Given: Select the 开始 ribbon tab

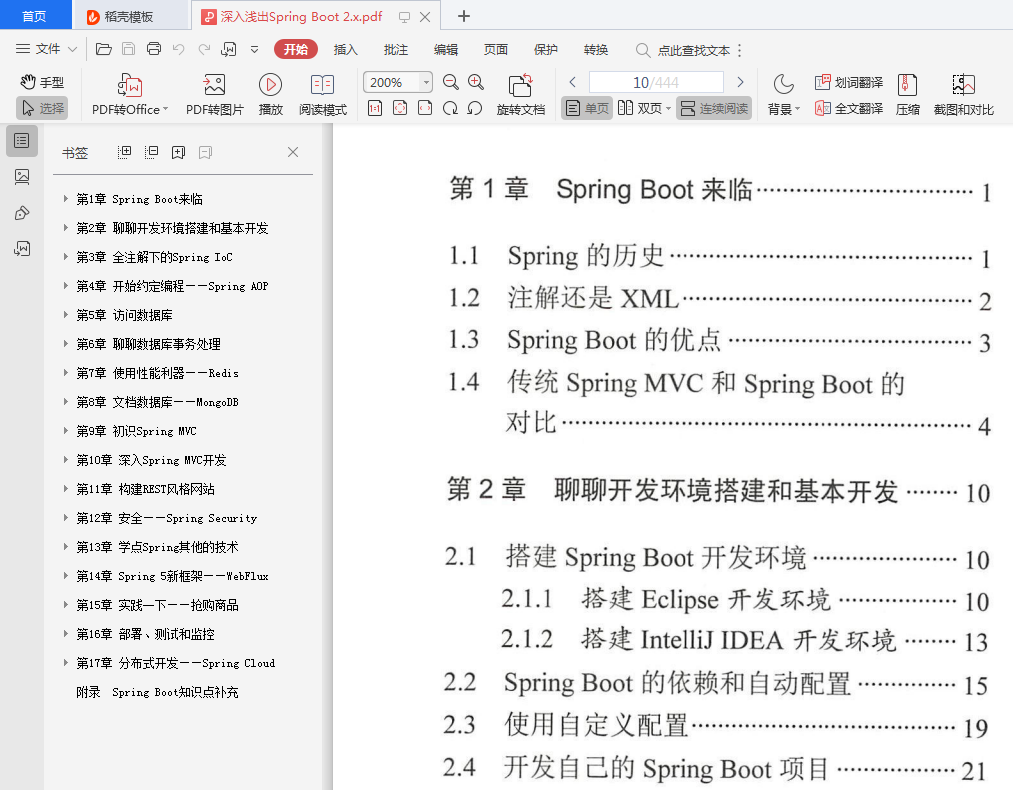Looking at the screenshot, I should point(296,49).
